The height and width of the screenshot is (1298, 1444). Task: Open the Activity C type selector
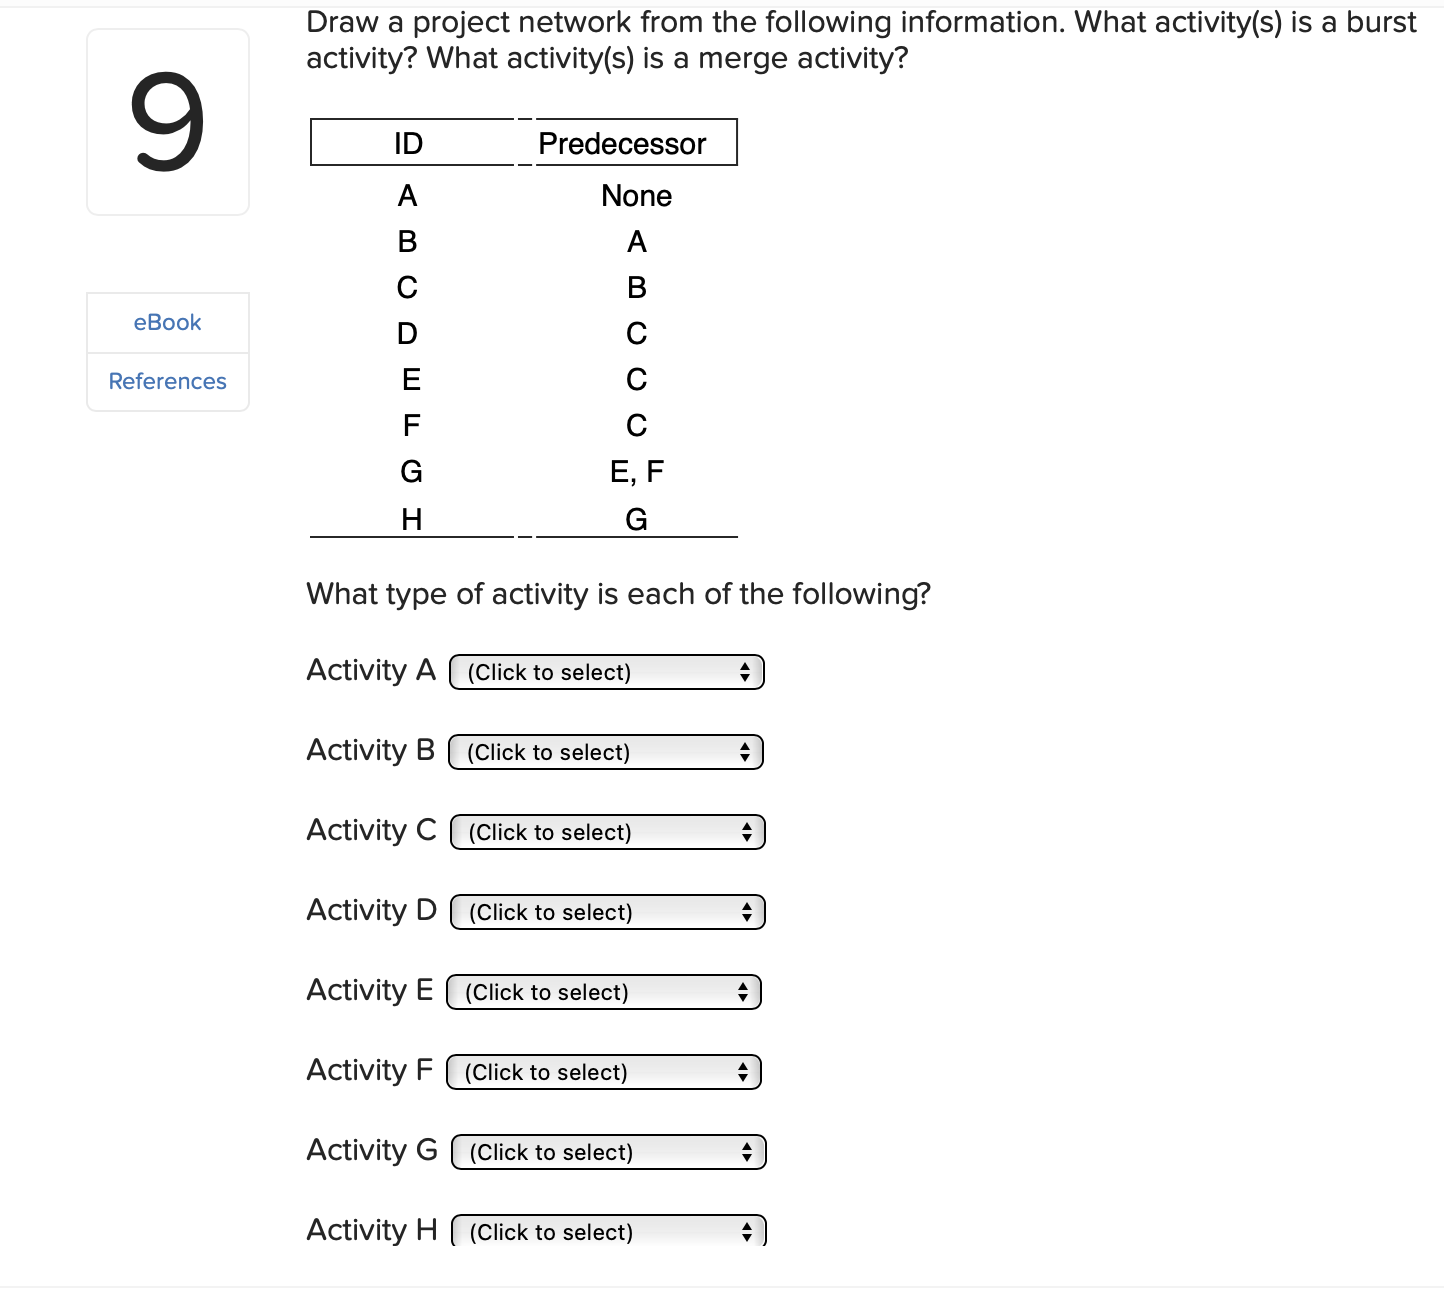[606, 831]
